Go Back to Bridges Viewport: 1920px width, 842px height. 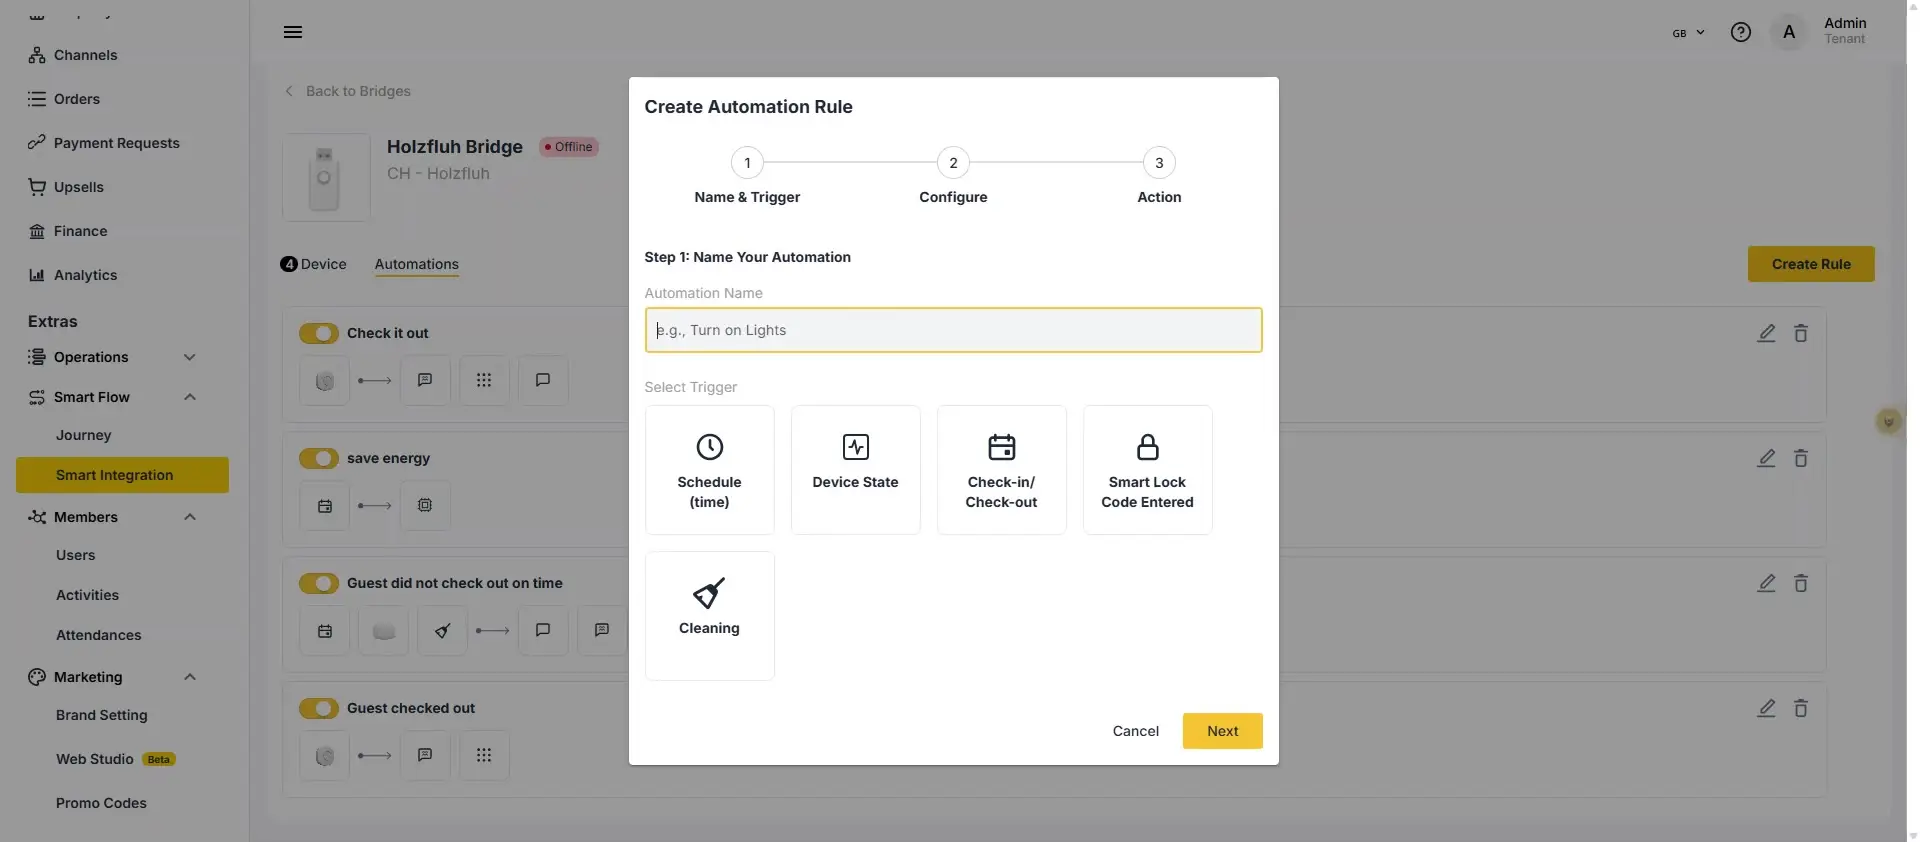tap(348, 91)
